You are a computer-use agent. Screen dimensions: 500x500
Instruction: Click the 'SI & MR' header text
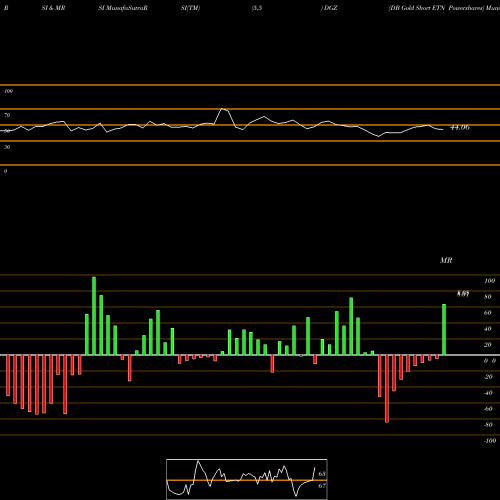coord(53,8)
